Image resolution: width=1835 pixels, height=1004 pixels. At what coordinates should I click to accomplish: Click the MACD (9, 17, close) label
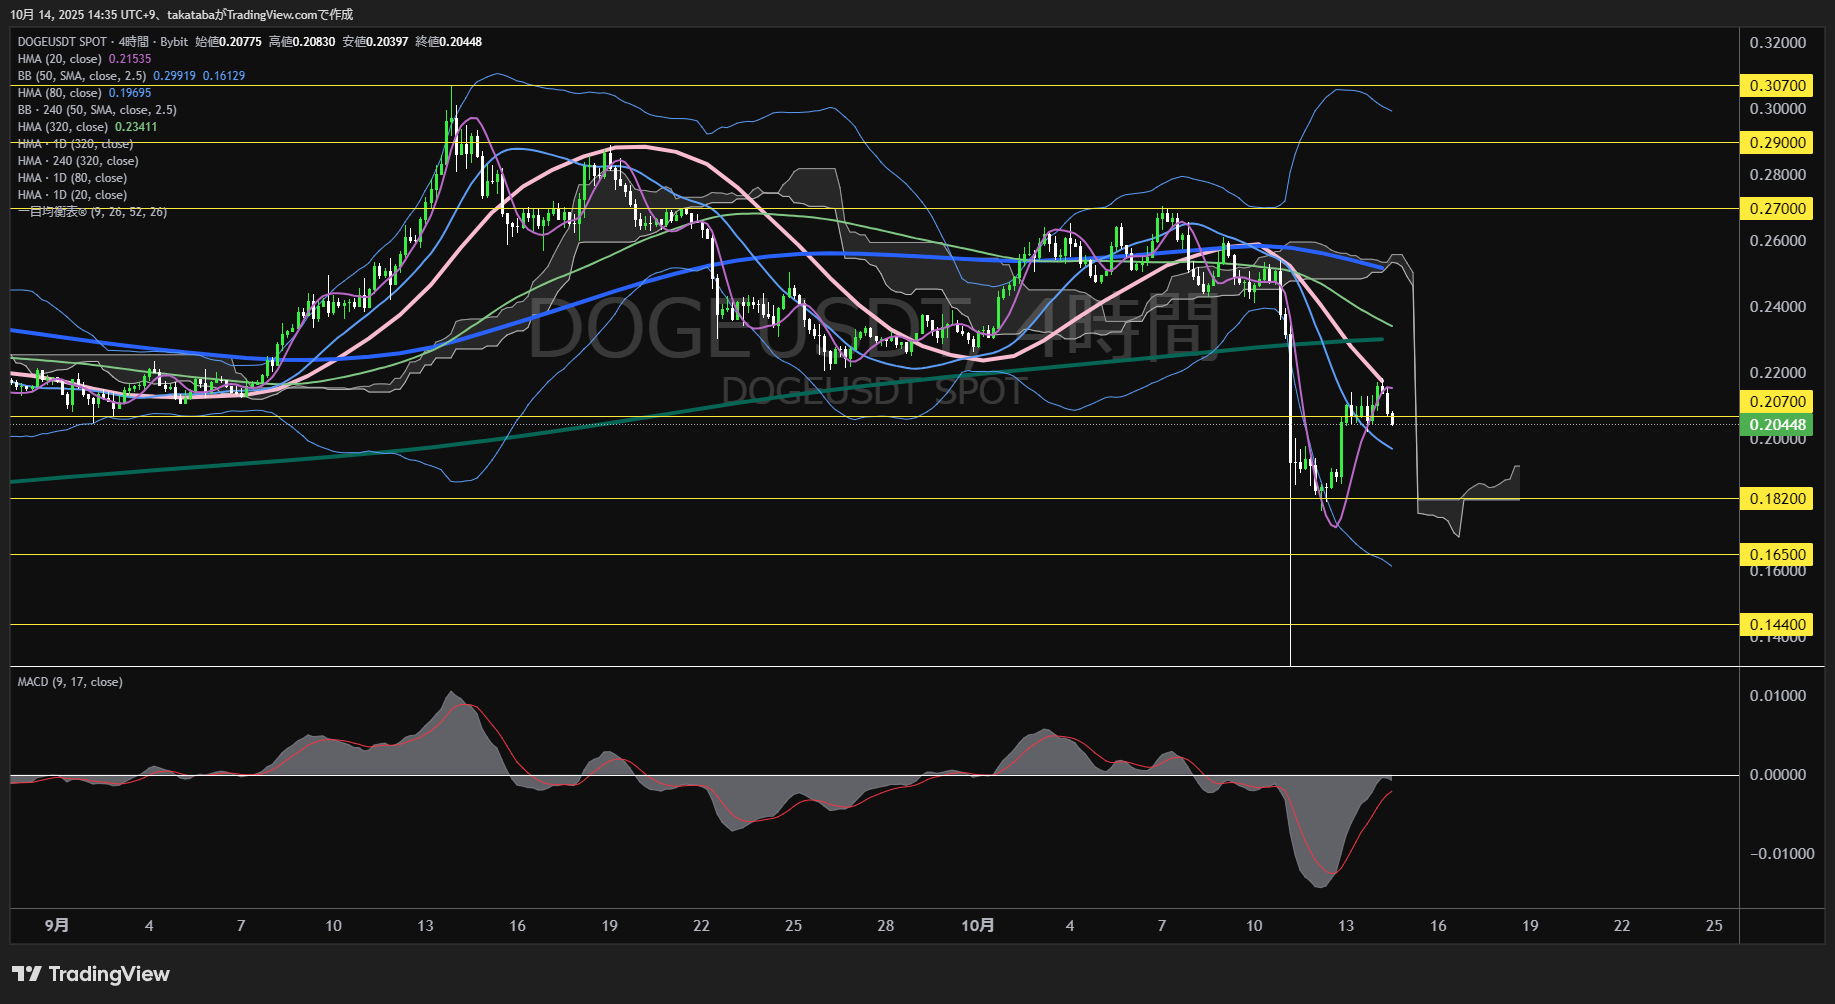pos(70,682)
